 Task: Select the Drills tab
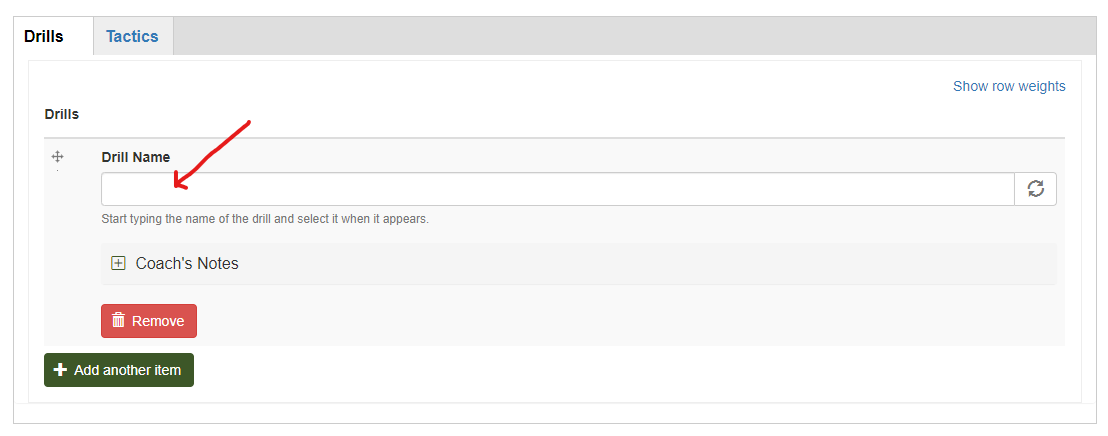pos(44,36)
